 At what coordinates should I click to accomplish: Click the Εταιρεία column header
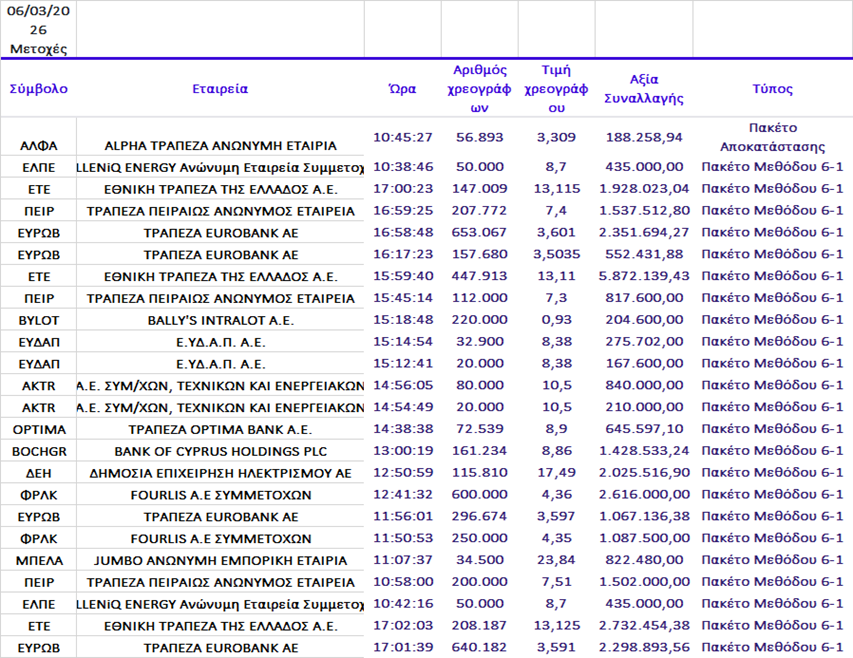(220, 89)
